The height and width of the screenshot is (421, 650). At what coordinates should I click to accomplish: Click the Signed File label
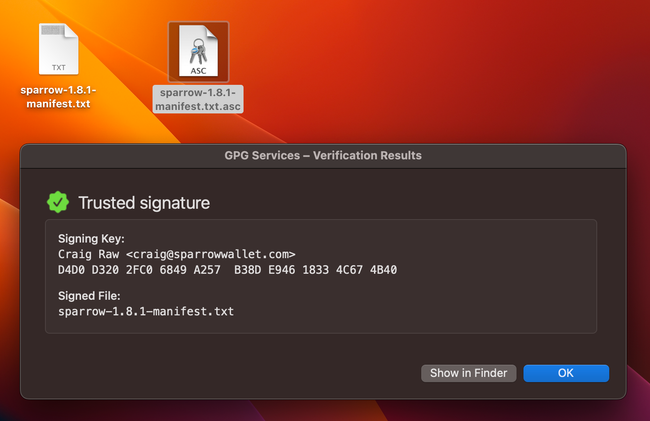(x=89, y=296)
